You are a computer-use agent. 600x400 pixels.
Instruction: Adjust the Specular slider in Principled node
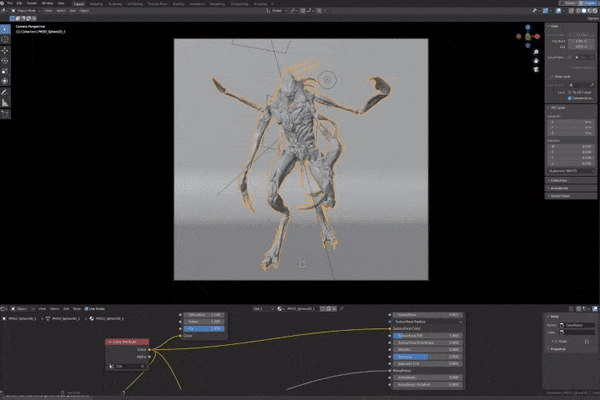428,356
